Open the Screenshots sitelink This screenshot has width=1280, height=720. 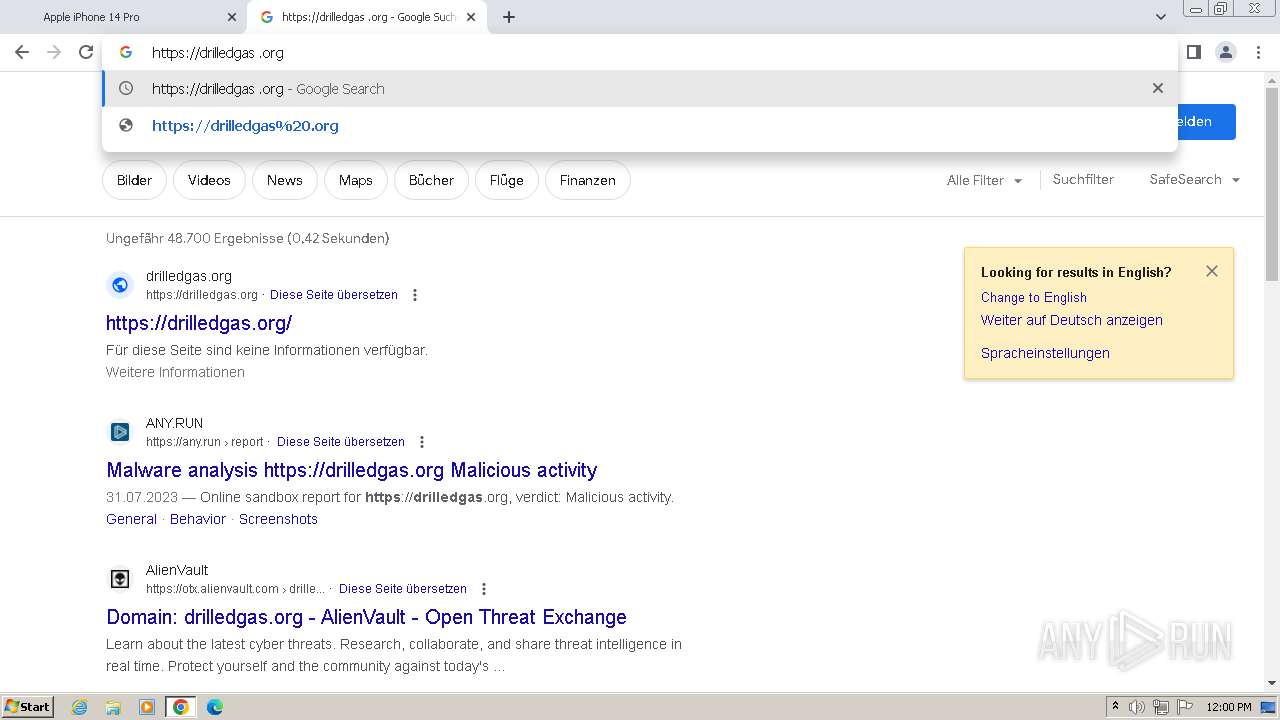tap(278, 519)
